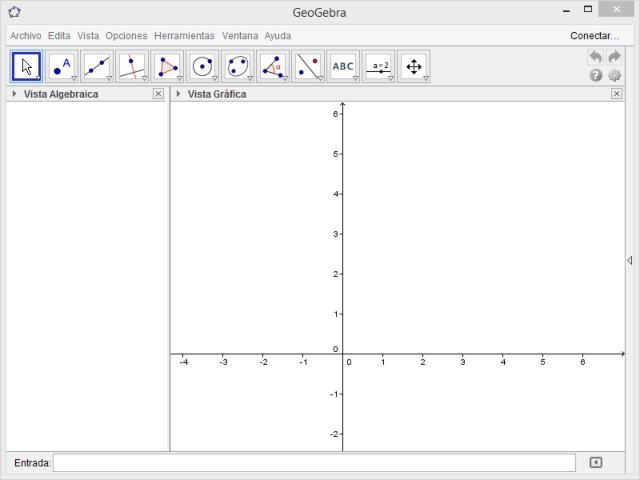Image resolution: width=640 pixels, height=480 pixels.
Task: Close the Vista Gráfica panel
Action: [x=616, y=94]
